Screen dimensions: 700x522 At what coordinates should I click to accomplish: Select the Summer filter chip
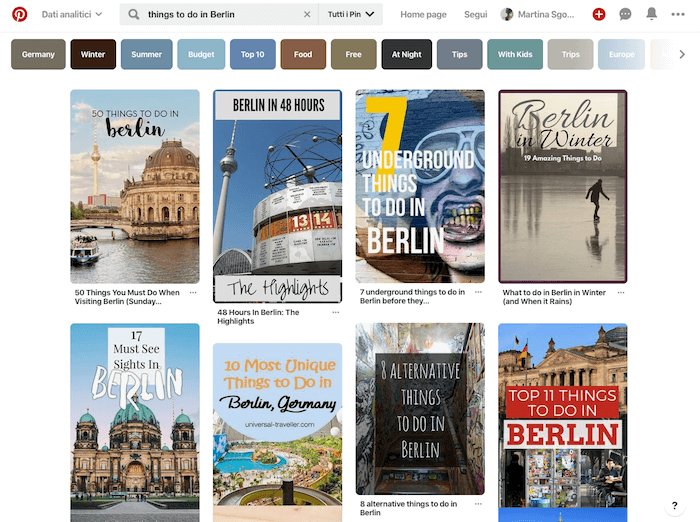point(146,54)
